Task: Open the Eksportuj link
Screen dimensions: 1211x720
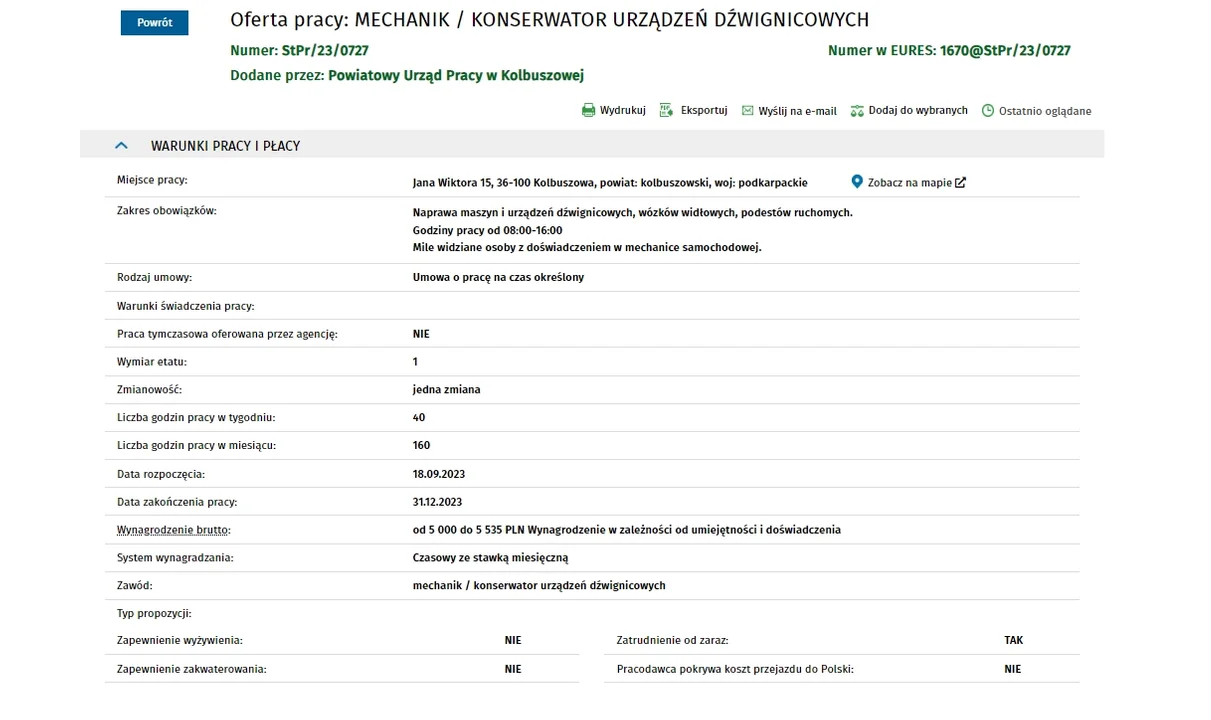Action: [704, 110]
